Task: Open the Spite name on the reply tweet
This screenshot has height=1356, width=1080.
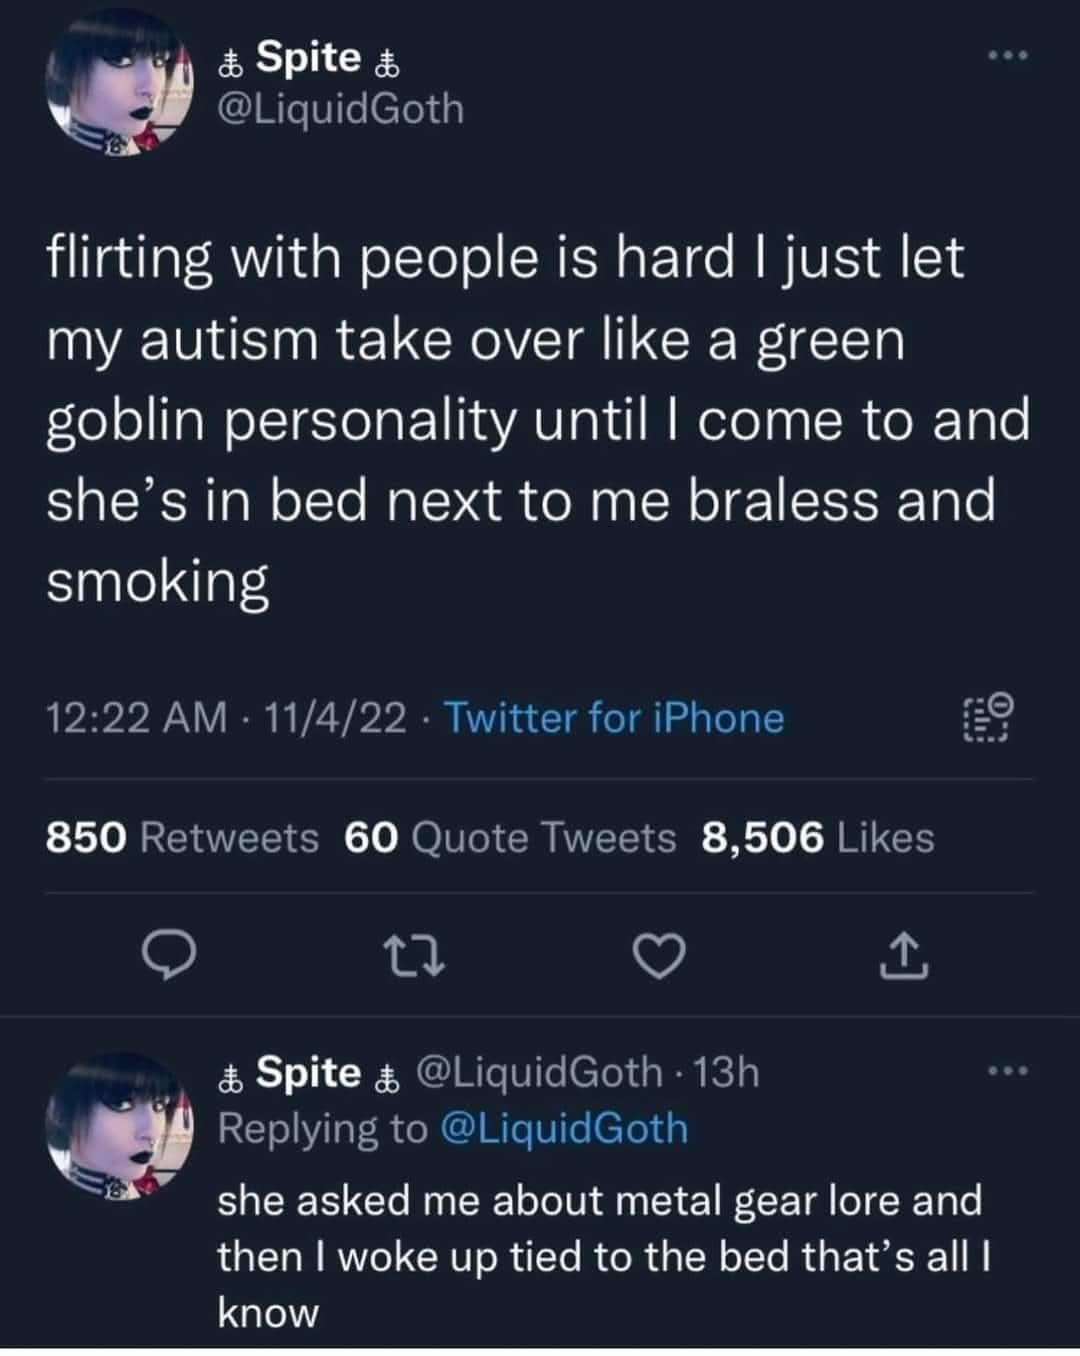Action: coord(309,1073)
